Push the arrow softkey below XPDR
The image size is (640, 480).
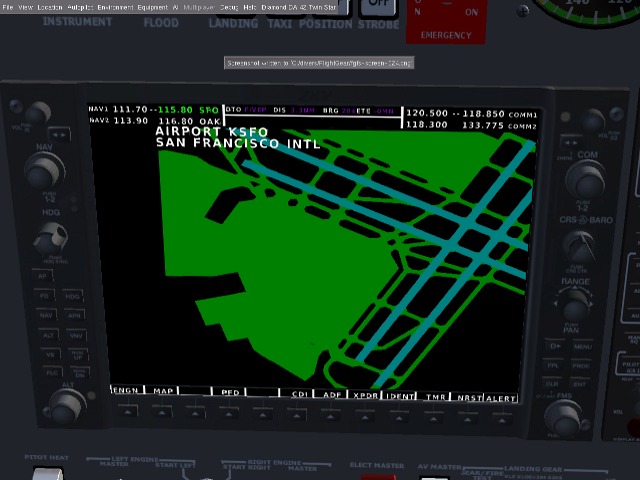click(364, 417)
